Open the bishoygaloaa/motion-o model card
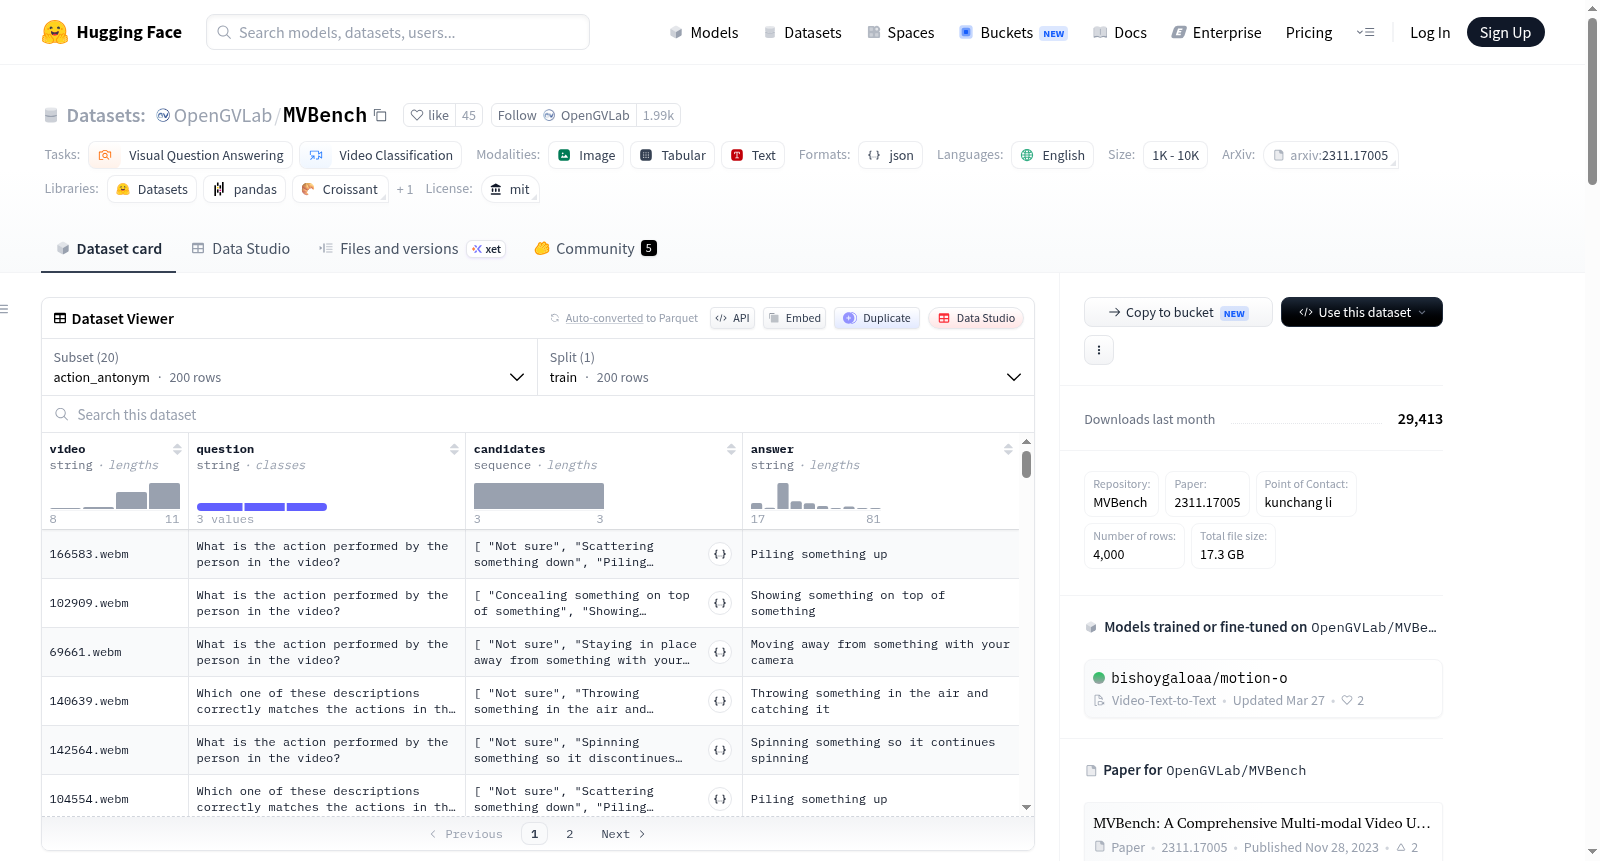 1263,688
